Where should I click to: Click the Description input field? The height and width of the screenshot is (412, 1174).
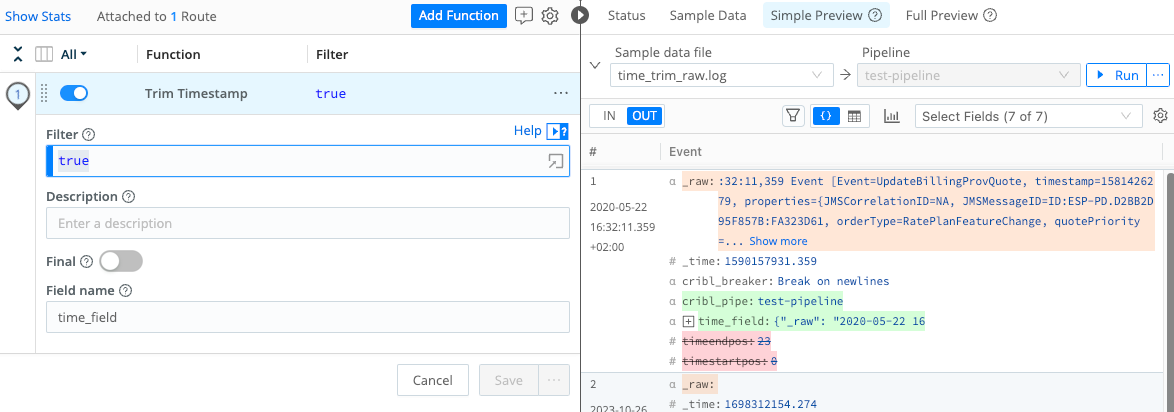[x=308, y=223]
